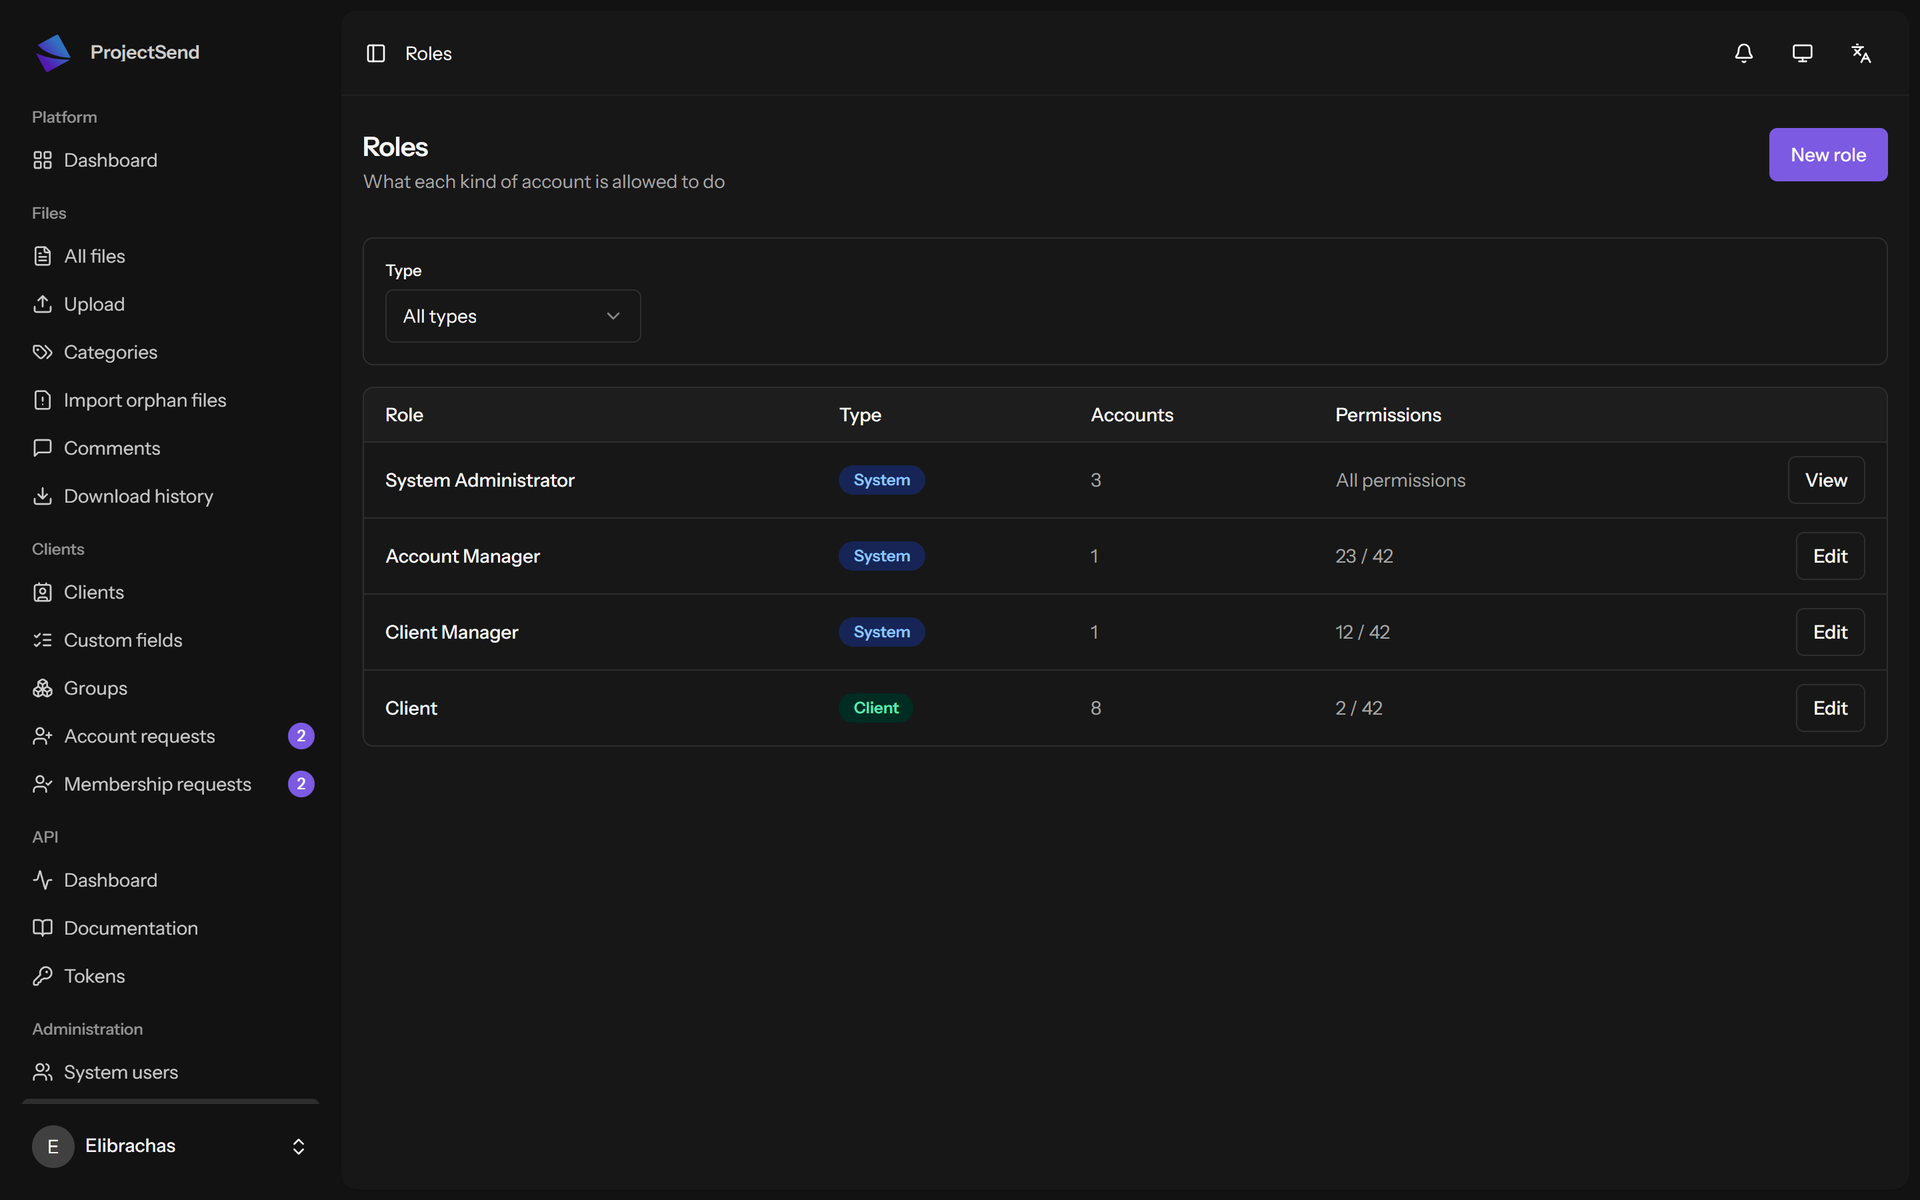Expand the Elibrachas user menu
Screen dimensions: 1920x1200
click(171, 1146)
